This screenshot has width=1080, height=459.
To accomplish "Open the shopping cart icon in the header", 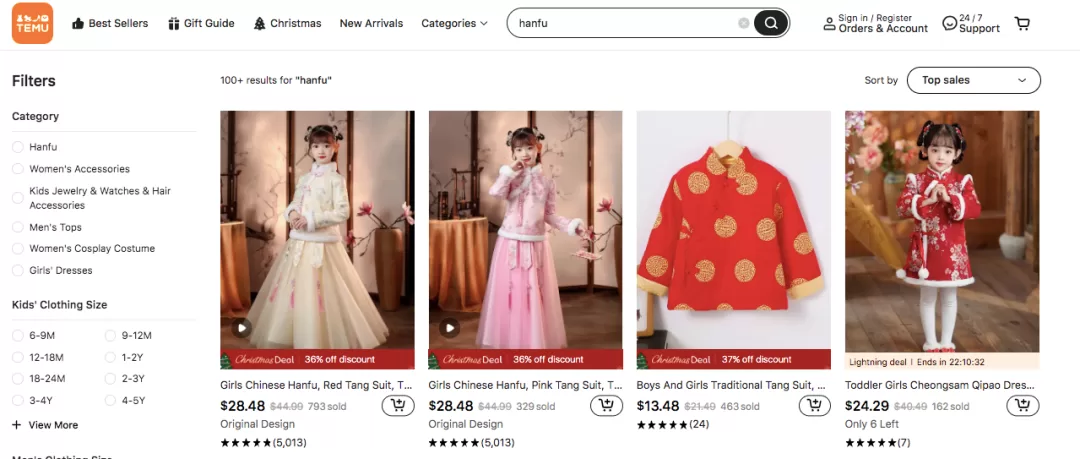I will (x=1022, y=23).
